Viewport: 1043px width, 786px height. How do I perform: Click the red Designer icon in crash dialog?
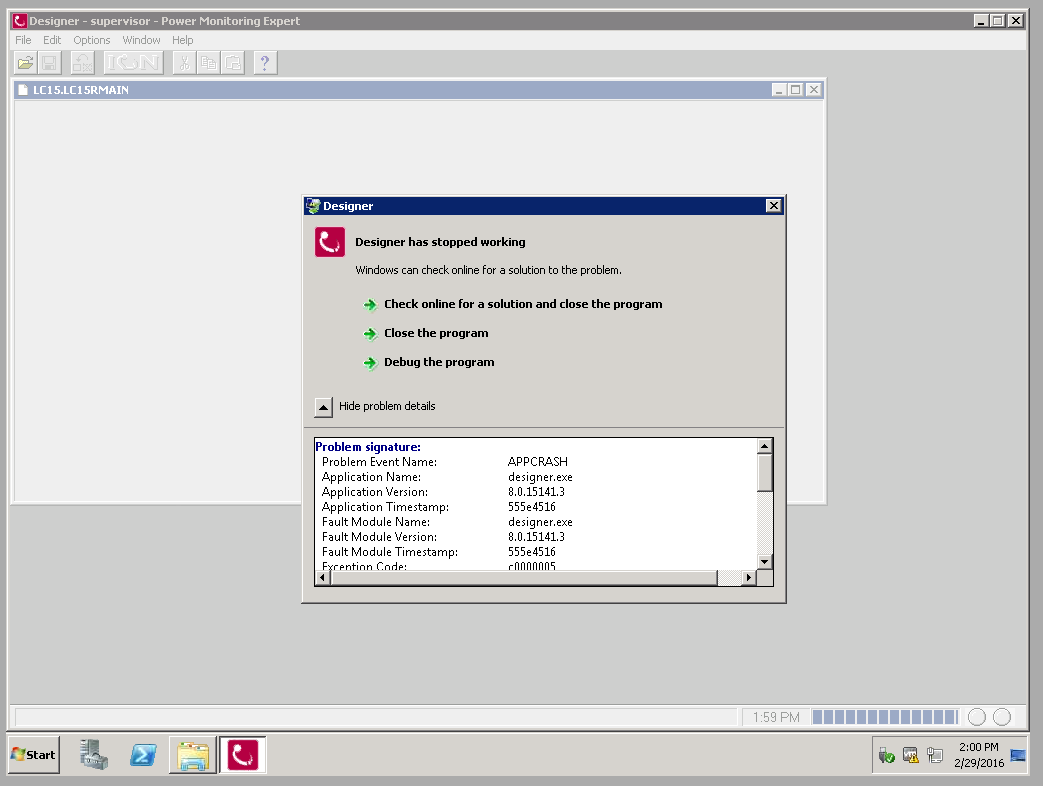click(x=330, y=242)
